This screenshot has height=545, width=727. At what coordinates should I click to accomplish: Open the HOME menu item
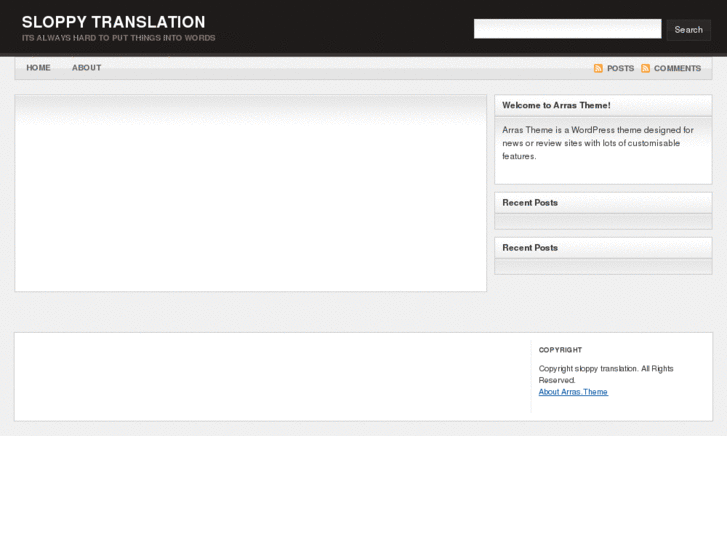(x=38, y=68)
